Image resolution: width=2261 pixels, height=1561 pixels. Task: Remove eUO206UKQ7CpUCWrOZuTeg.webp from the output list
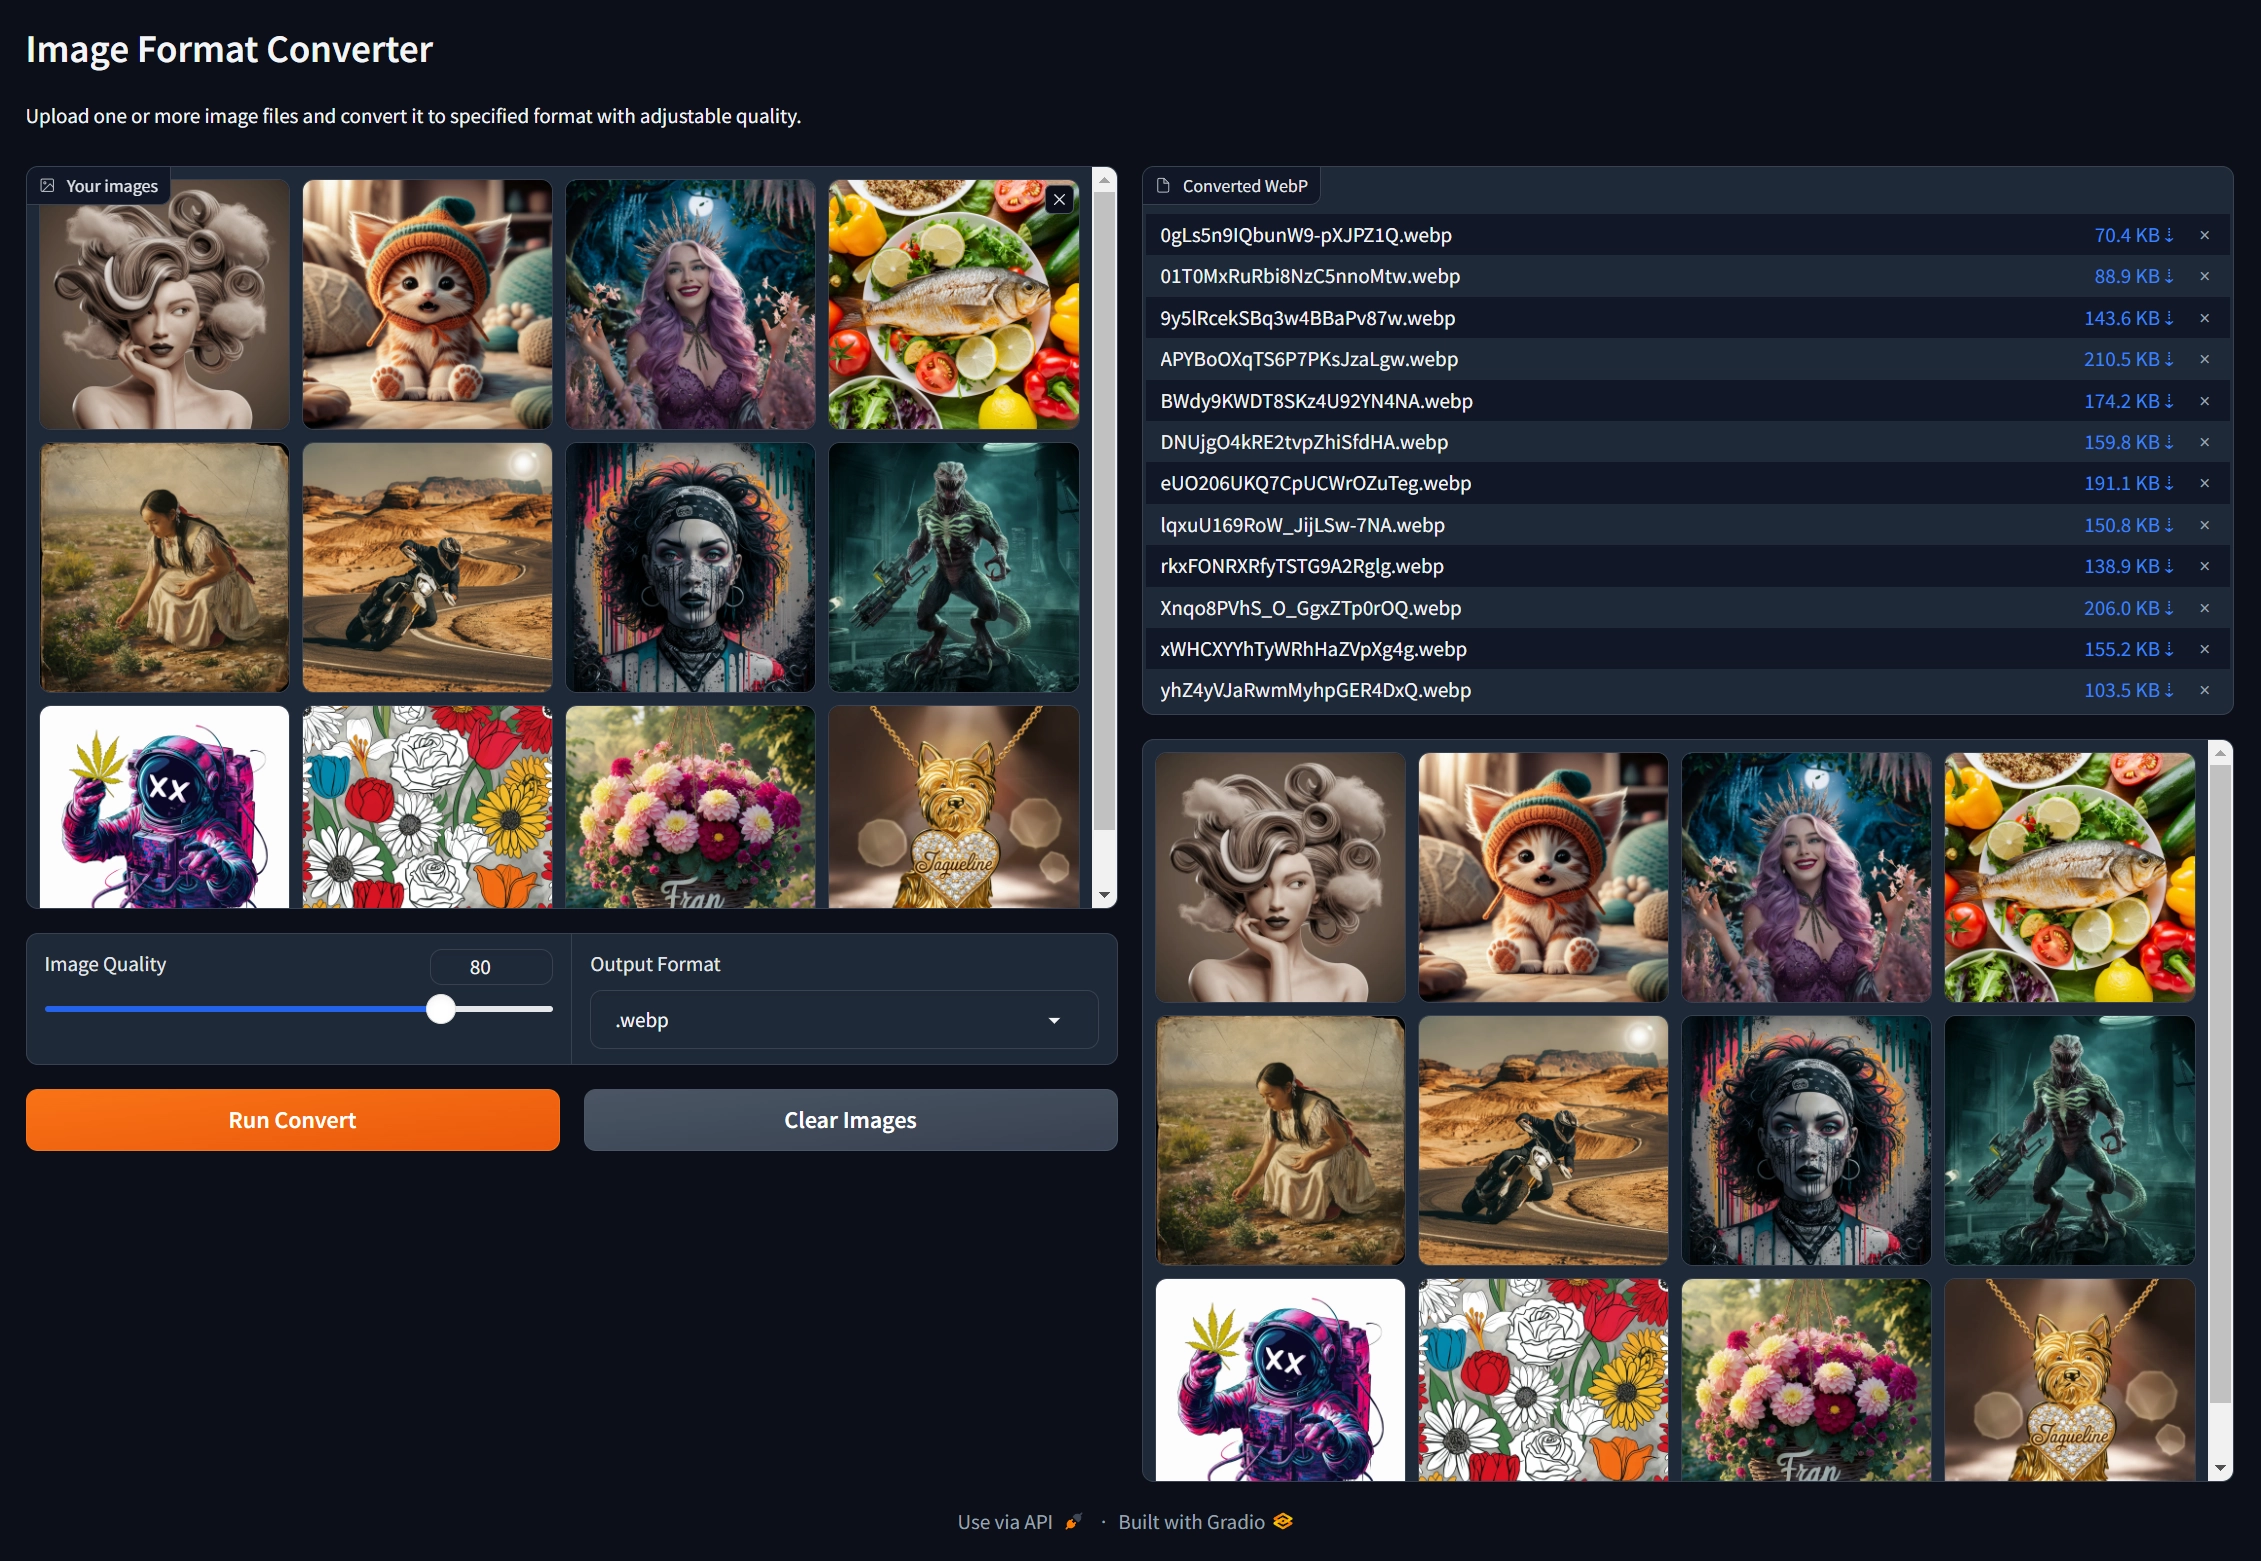coord(2204,483)
